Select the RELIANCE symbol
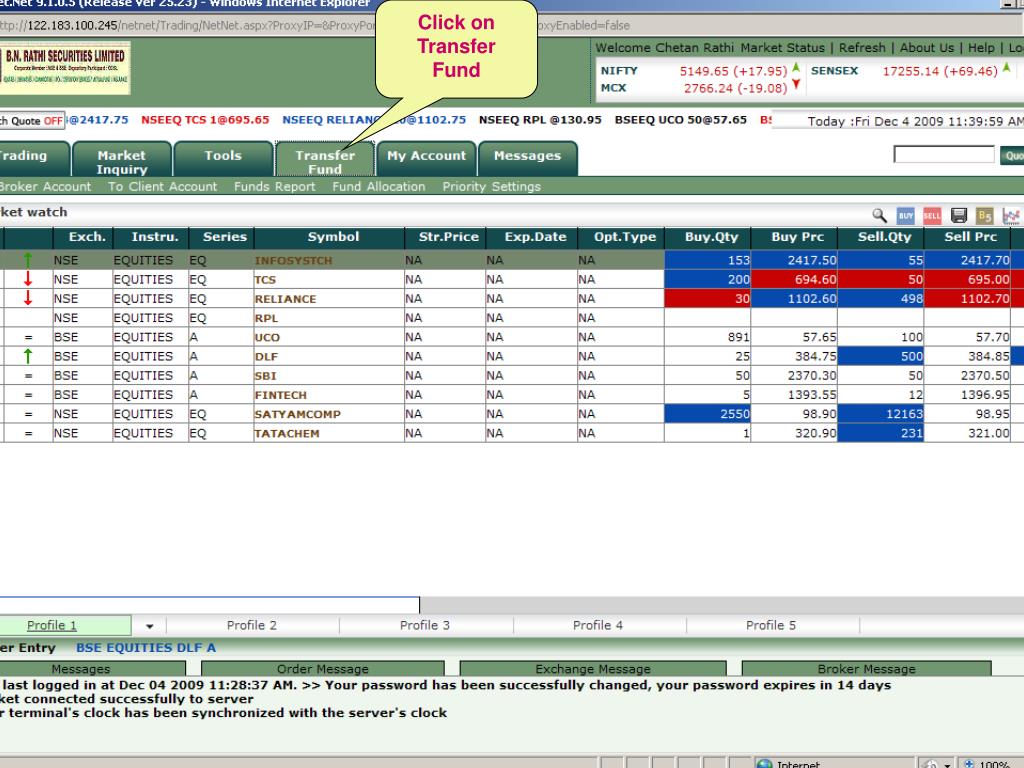The image size is (1024, 768). 285,299
